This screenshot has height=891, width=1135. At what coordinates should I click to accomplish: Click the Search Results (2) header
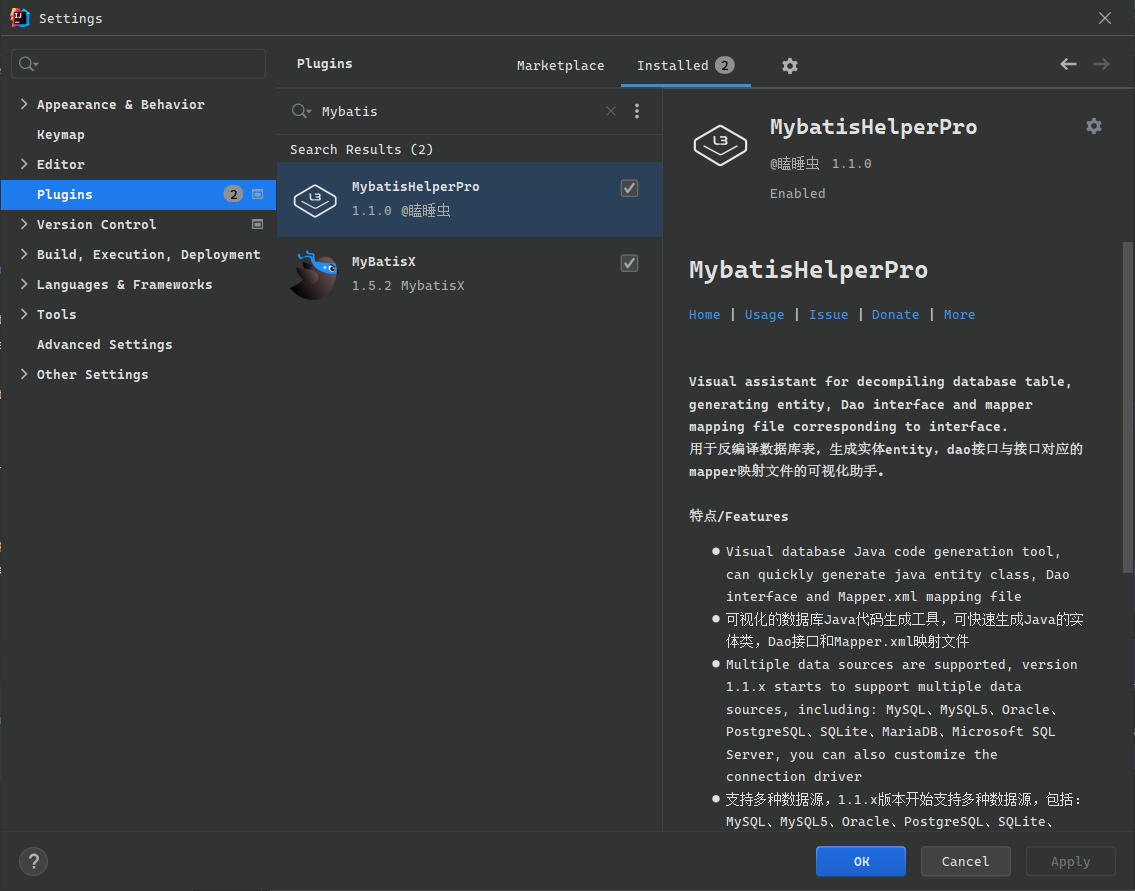click(x=361, y=149)
